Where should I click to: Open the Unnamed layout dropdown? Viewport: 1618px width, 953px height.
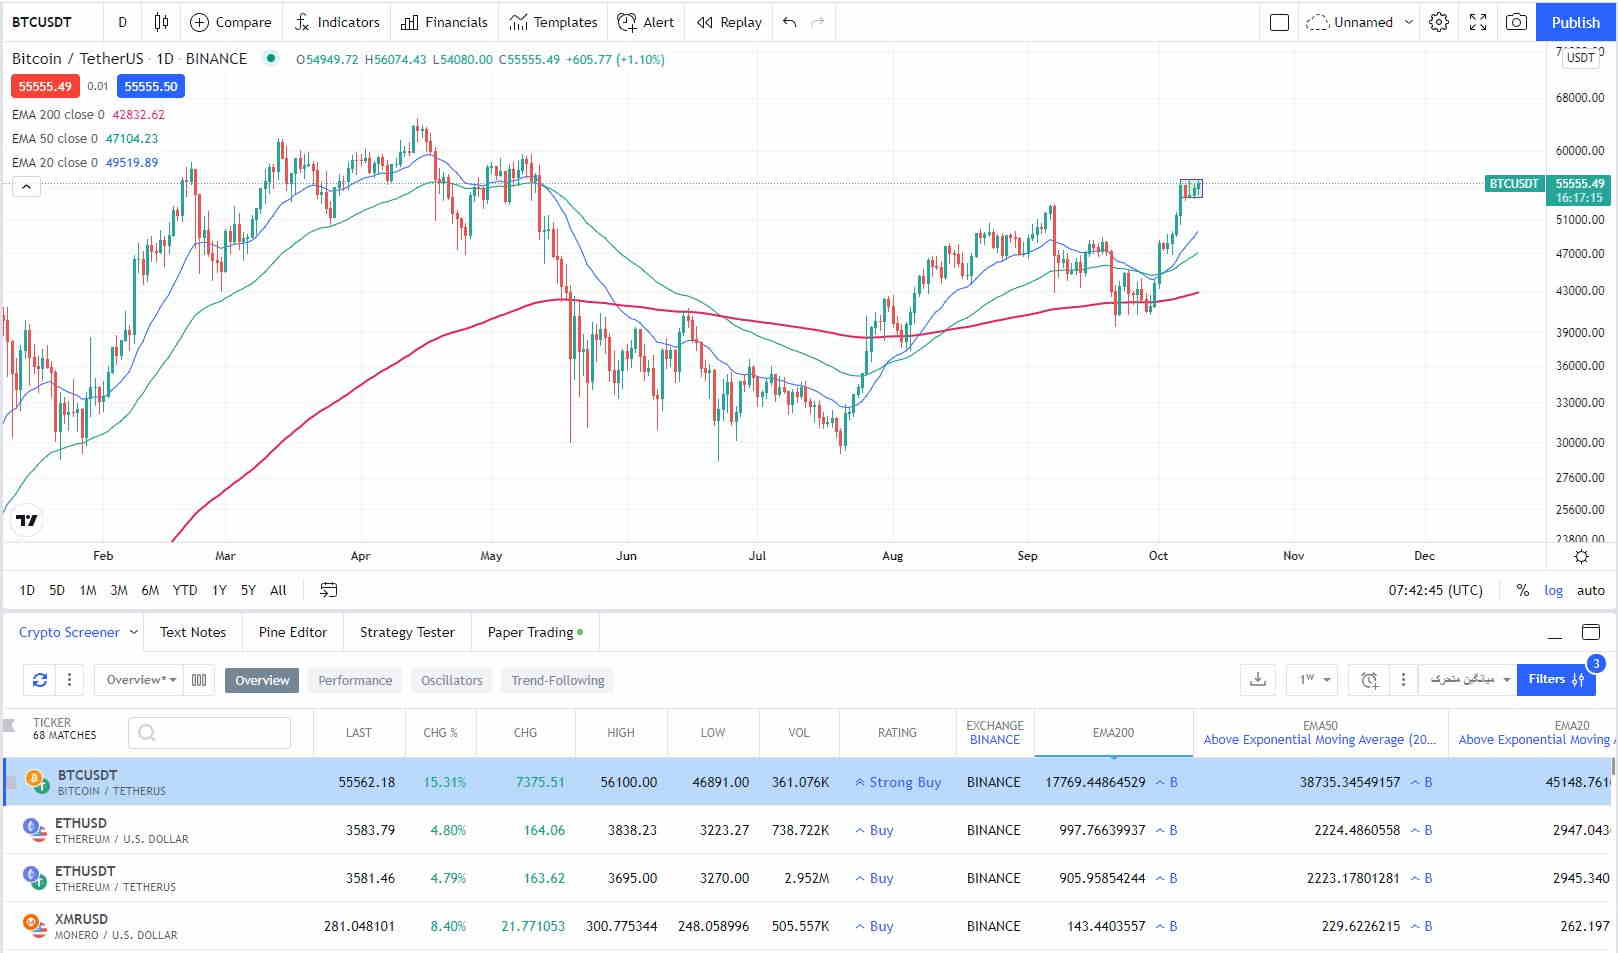click(1360, 22)
